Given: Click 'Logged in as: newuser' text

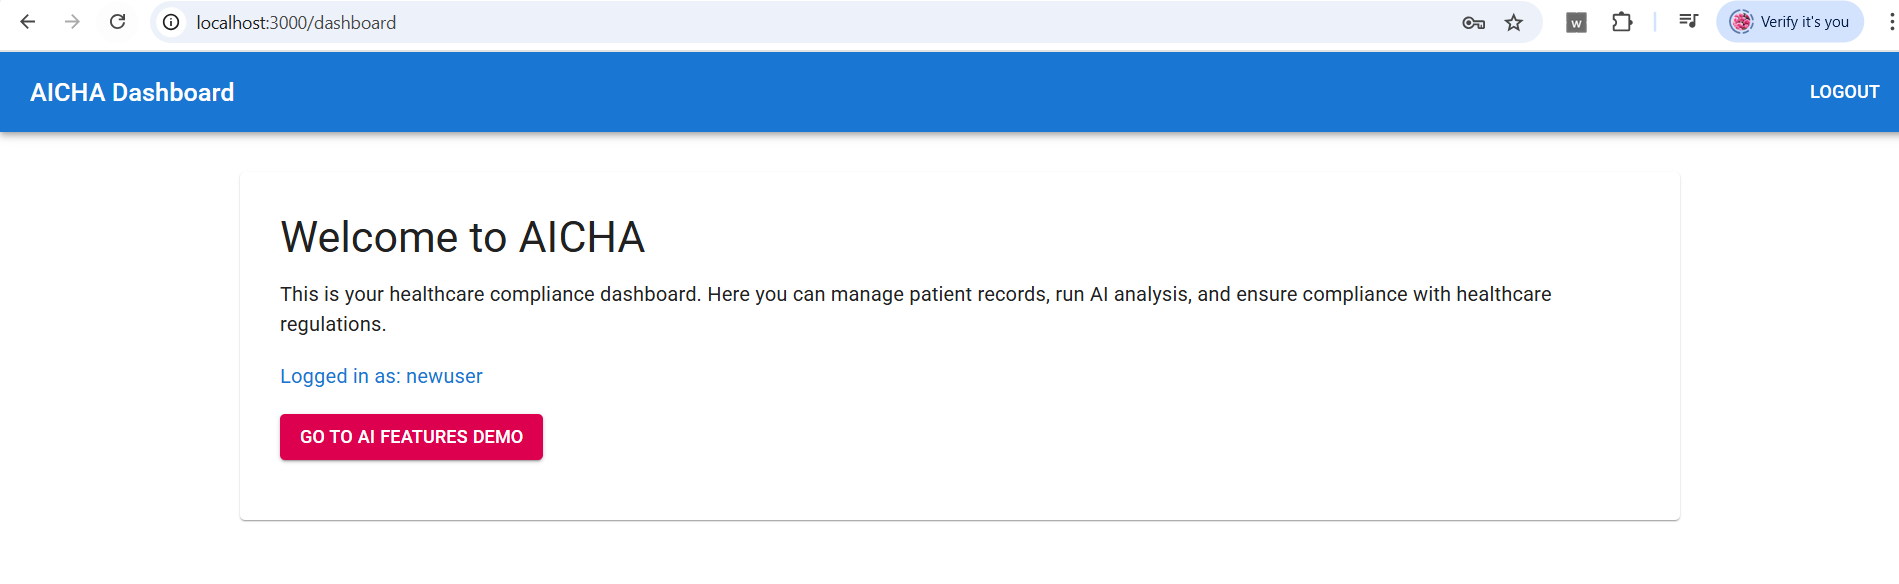Looking at the screenshot, I should point(381,376).
